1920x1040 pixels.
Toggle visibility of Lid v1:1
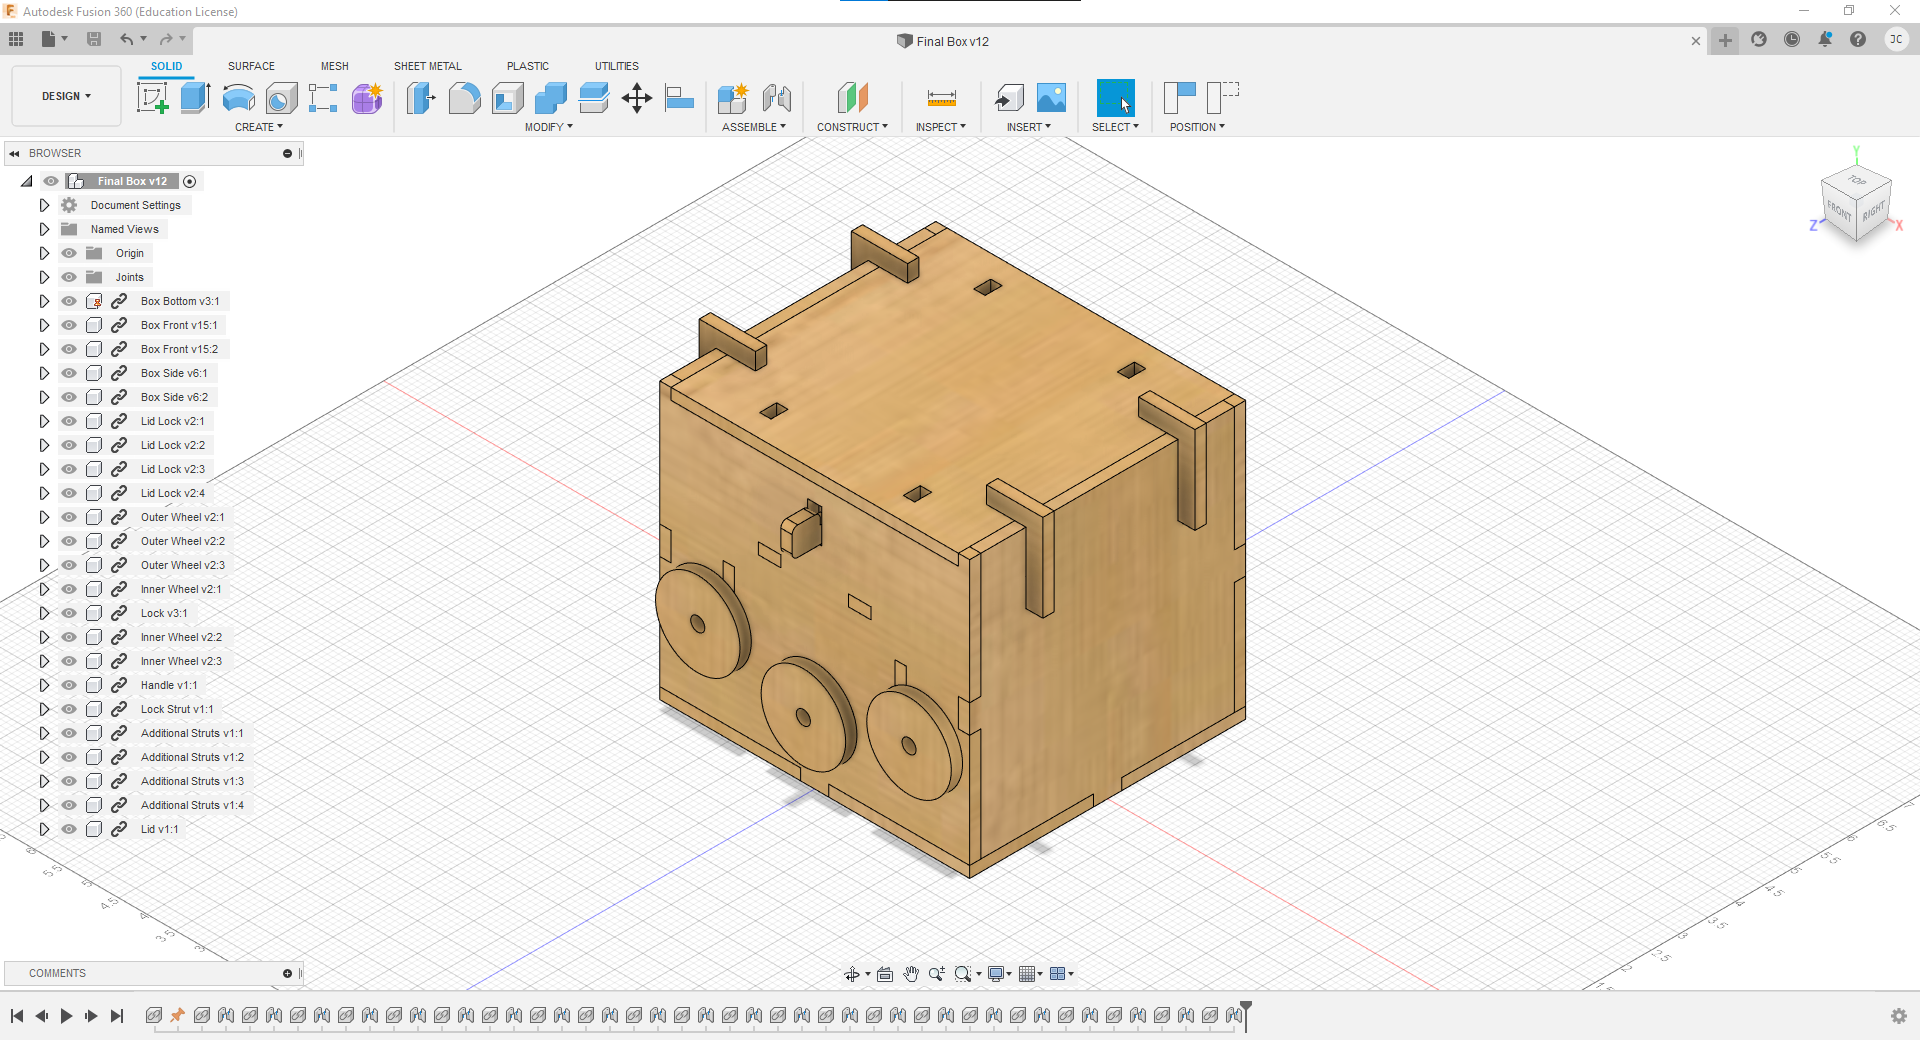pos(69,829)
